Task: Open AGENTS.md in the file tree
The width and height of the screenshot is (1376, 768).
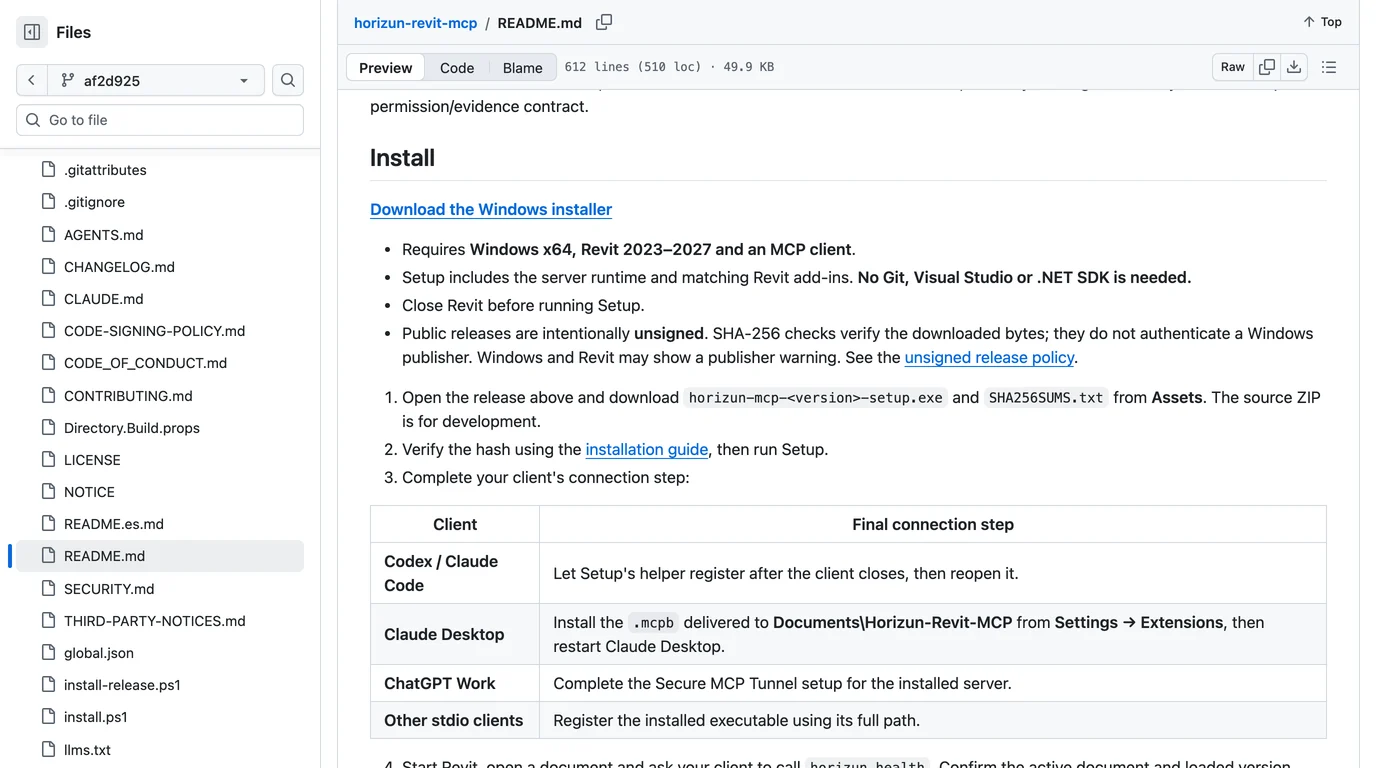Action: [x=160, y=235]
